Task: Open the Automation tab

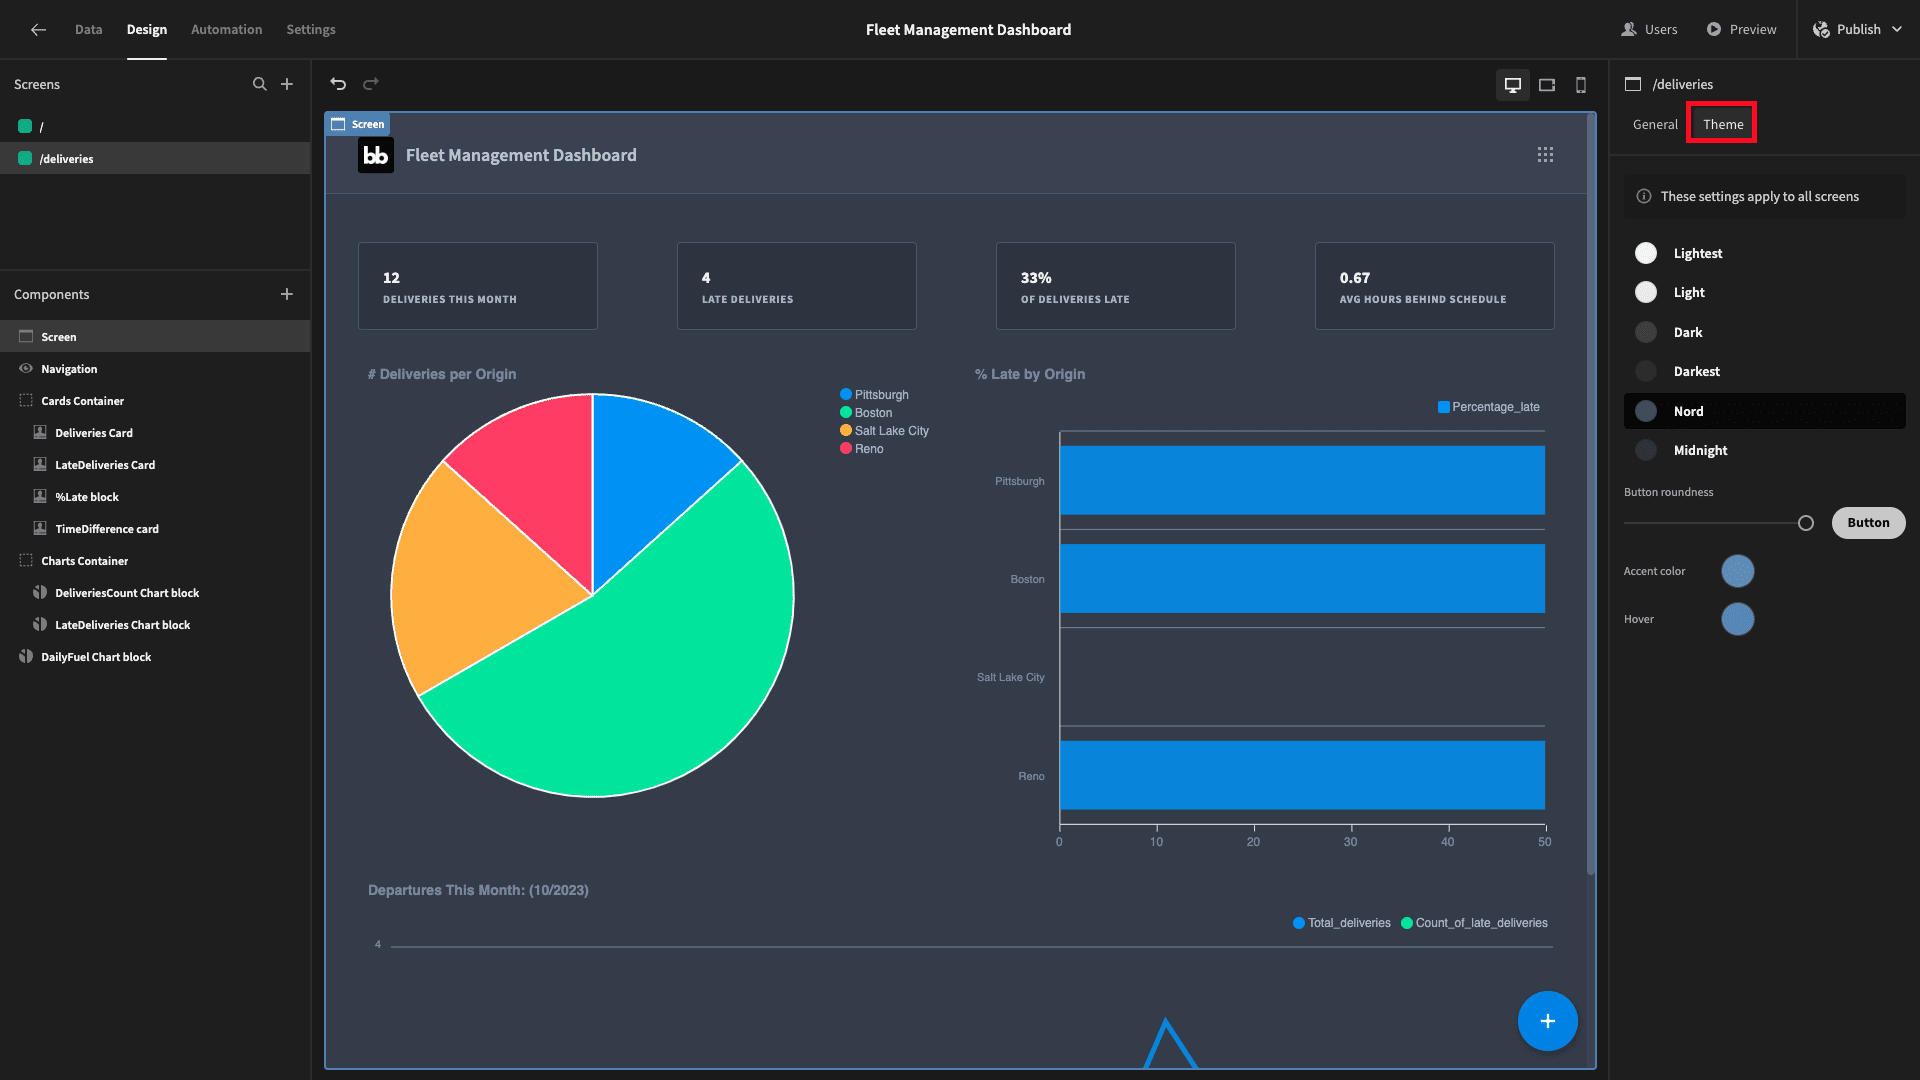Action: point(227,30)
